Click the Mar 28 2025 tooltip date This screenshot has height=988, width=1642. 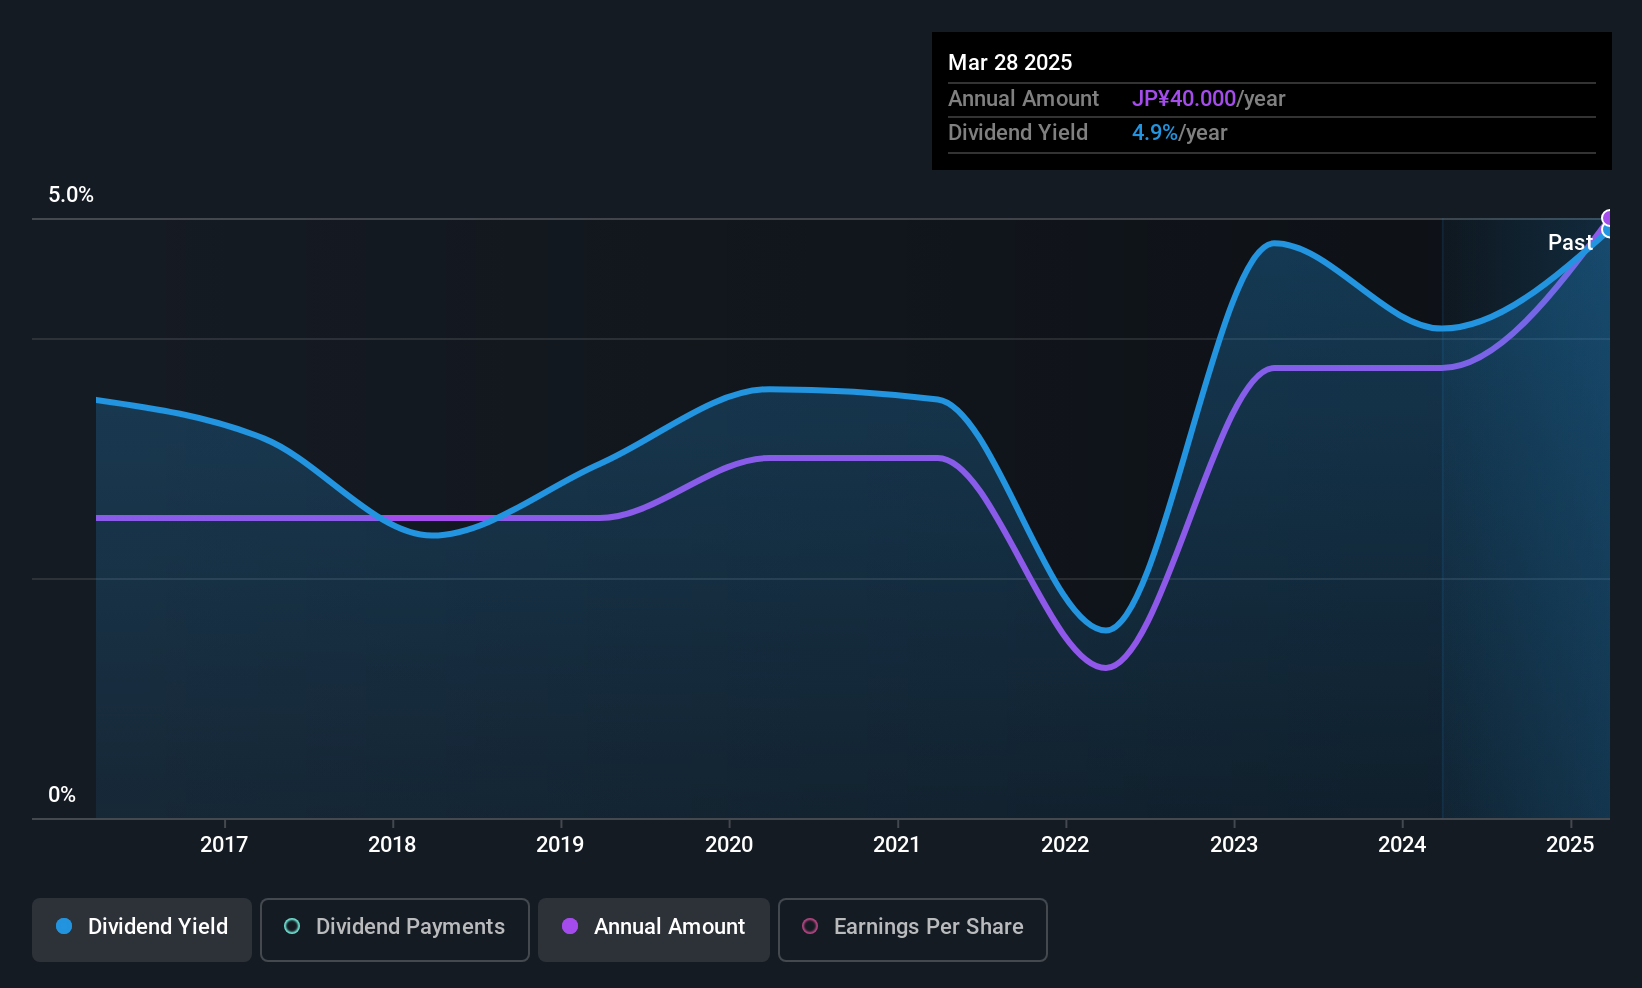point(1010,62)
